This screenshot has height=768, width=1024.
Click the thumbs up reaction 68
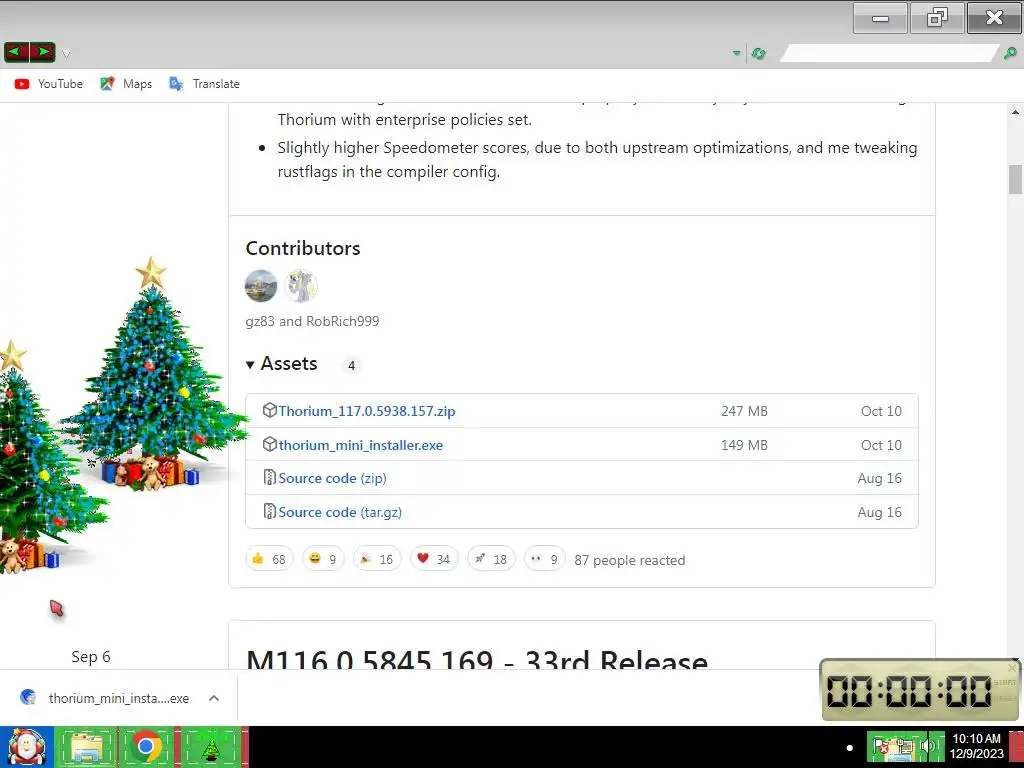269,559
